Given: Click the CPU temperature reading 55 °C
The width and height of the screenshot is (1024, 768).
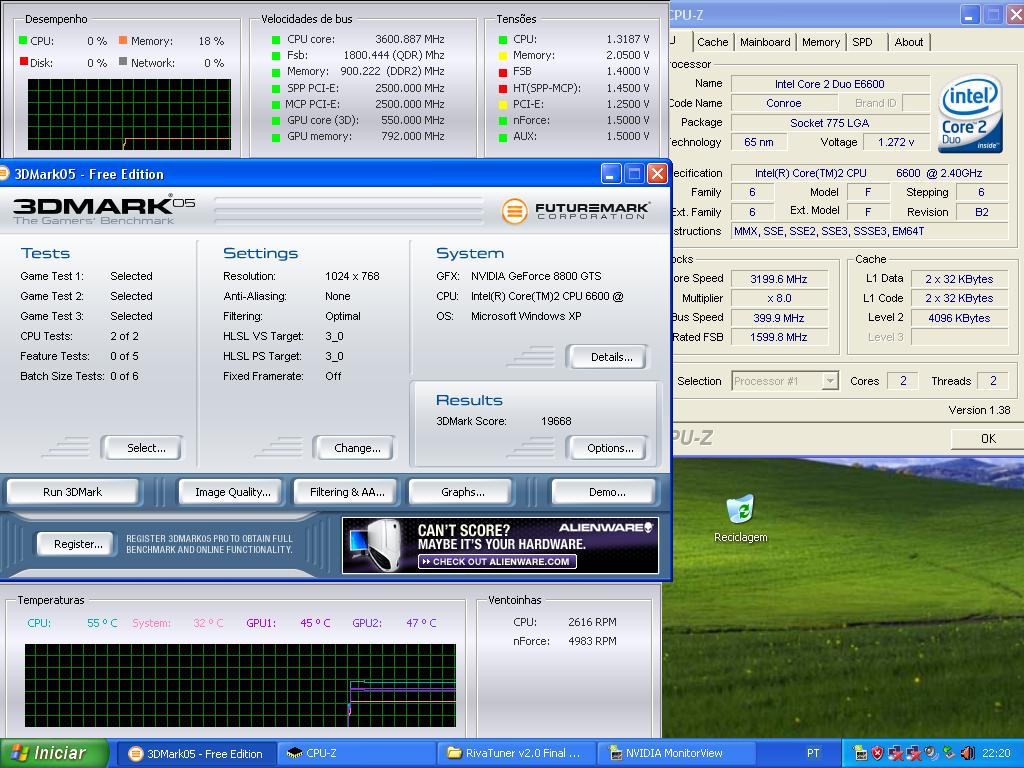Looking at the screenshot, I should 103,623.
